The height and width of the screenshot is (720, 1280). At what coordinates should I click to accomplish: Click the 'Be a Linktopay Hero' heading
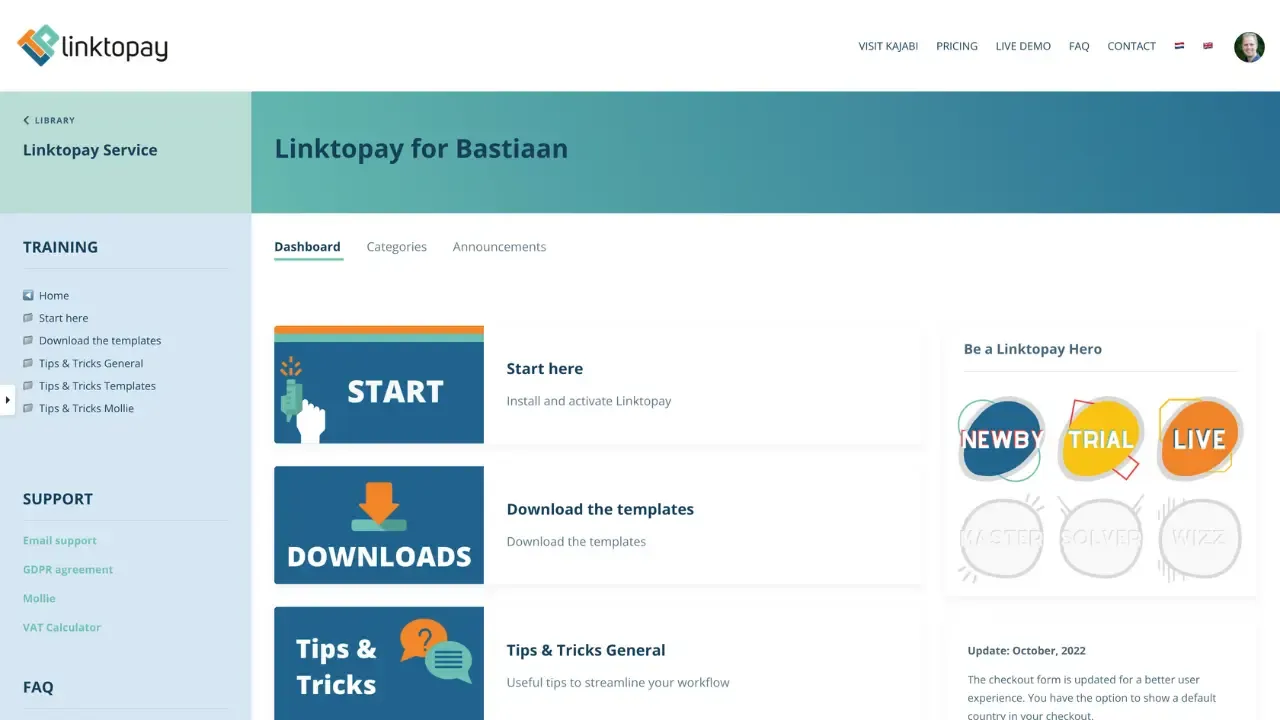pos(1033,349)
